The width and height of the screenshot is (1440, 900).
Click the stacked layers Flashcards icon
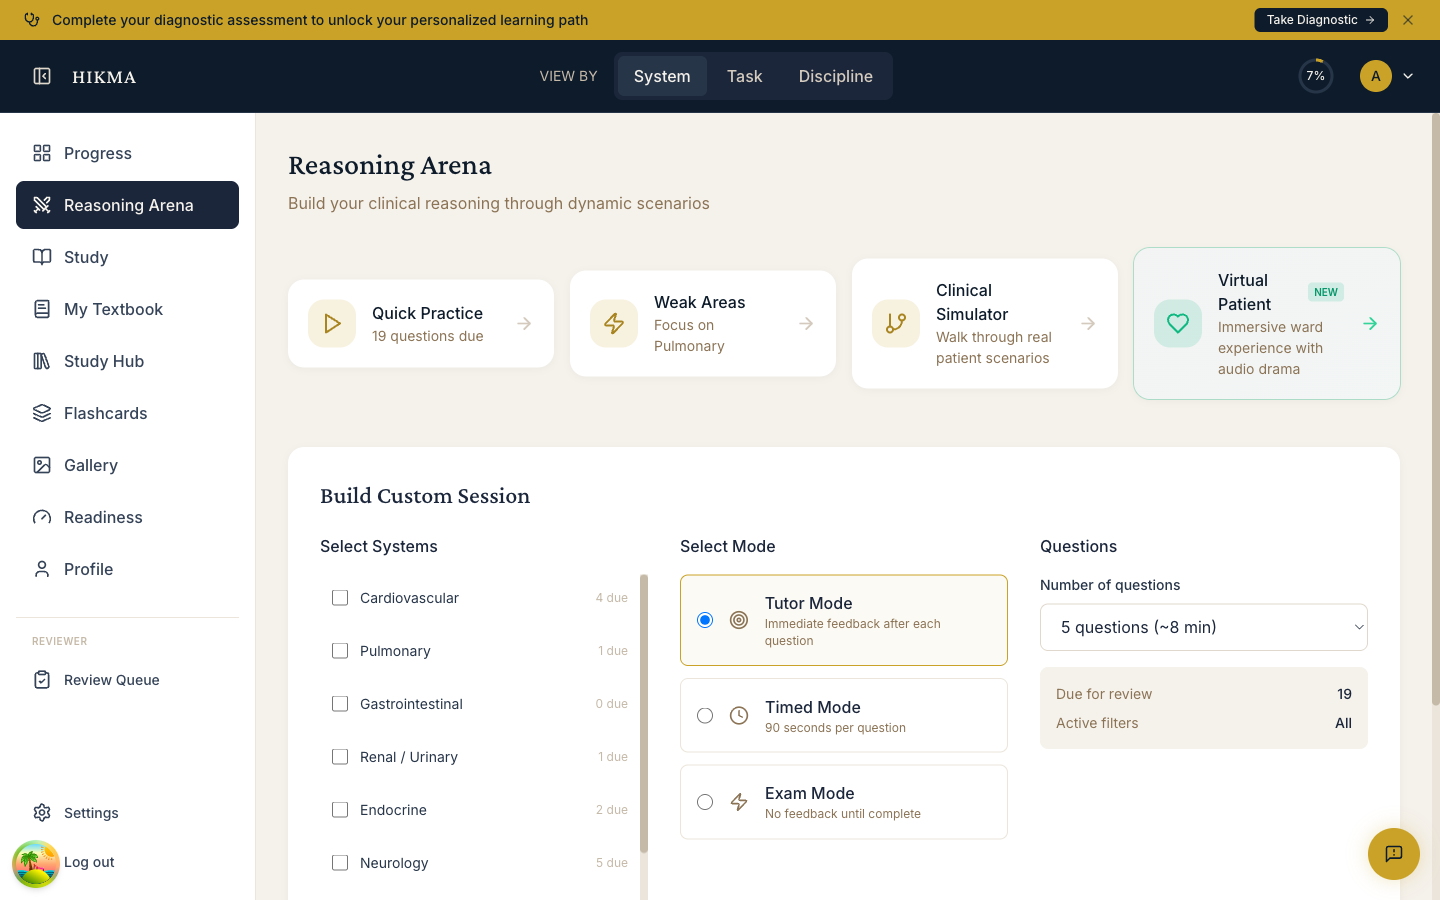point(42,413)
